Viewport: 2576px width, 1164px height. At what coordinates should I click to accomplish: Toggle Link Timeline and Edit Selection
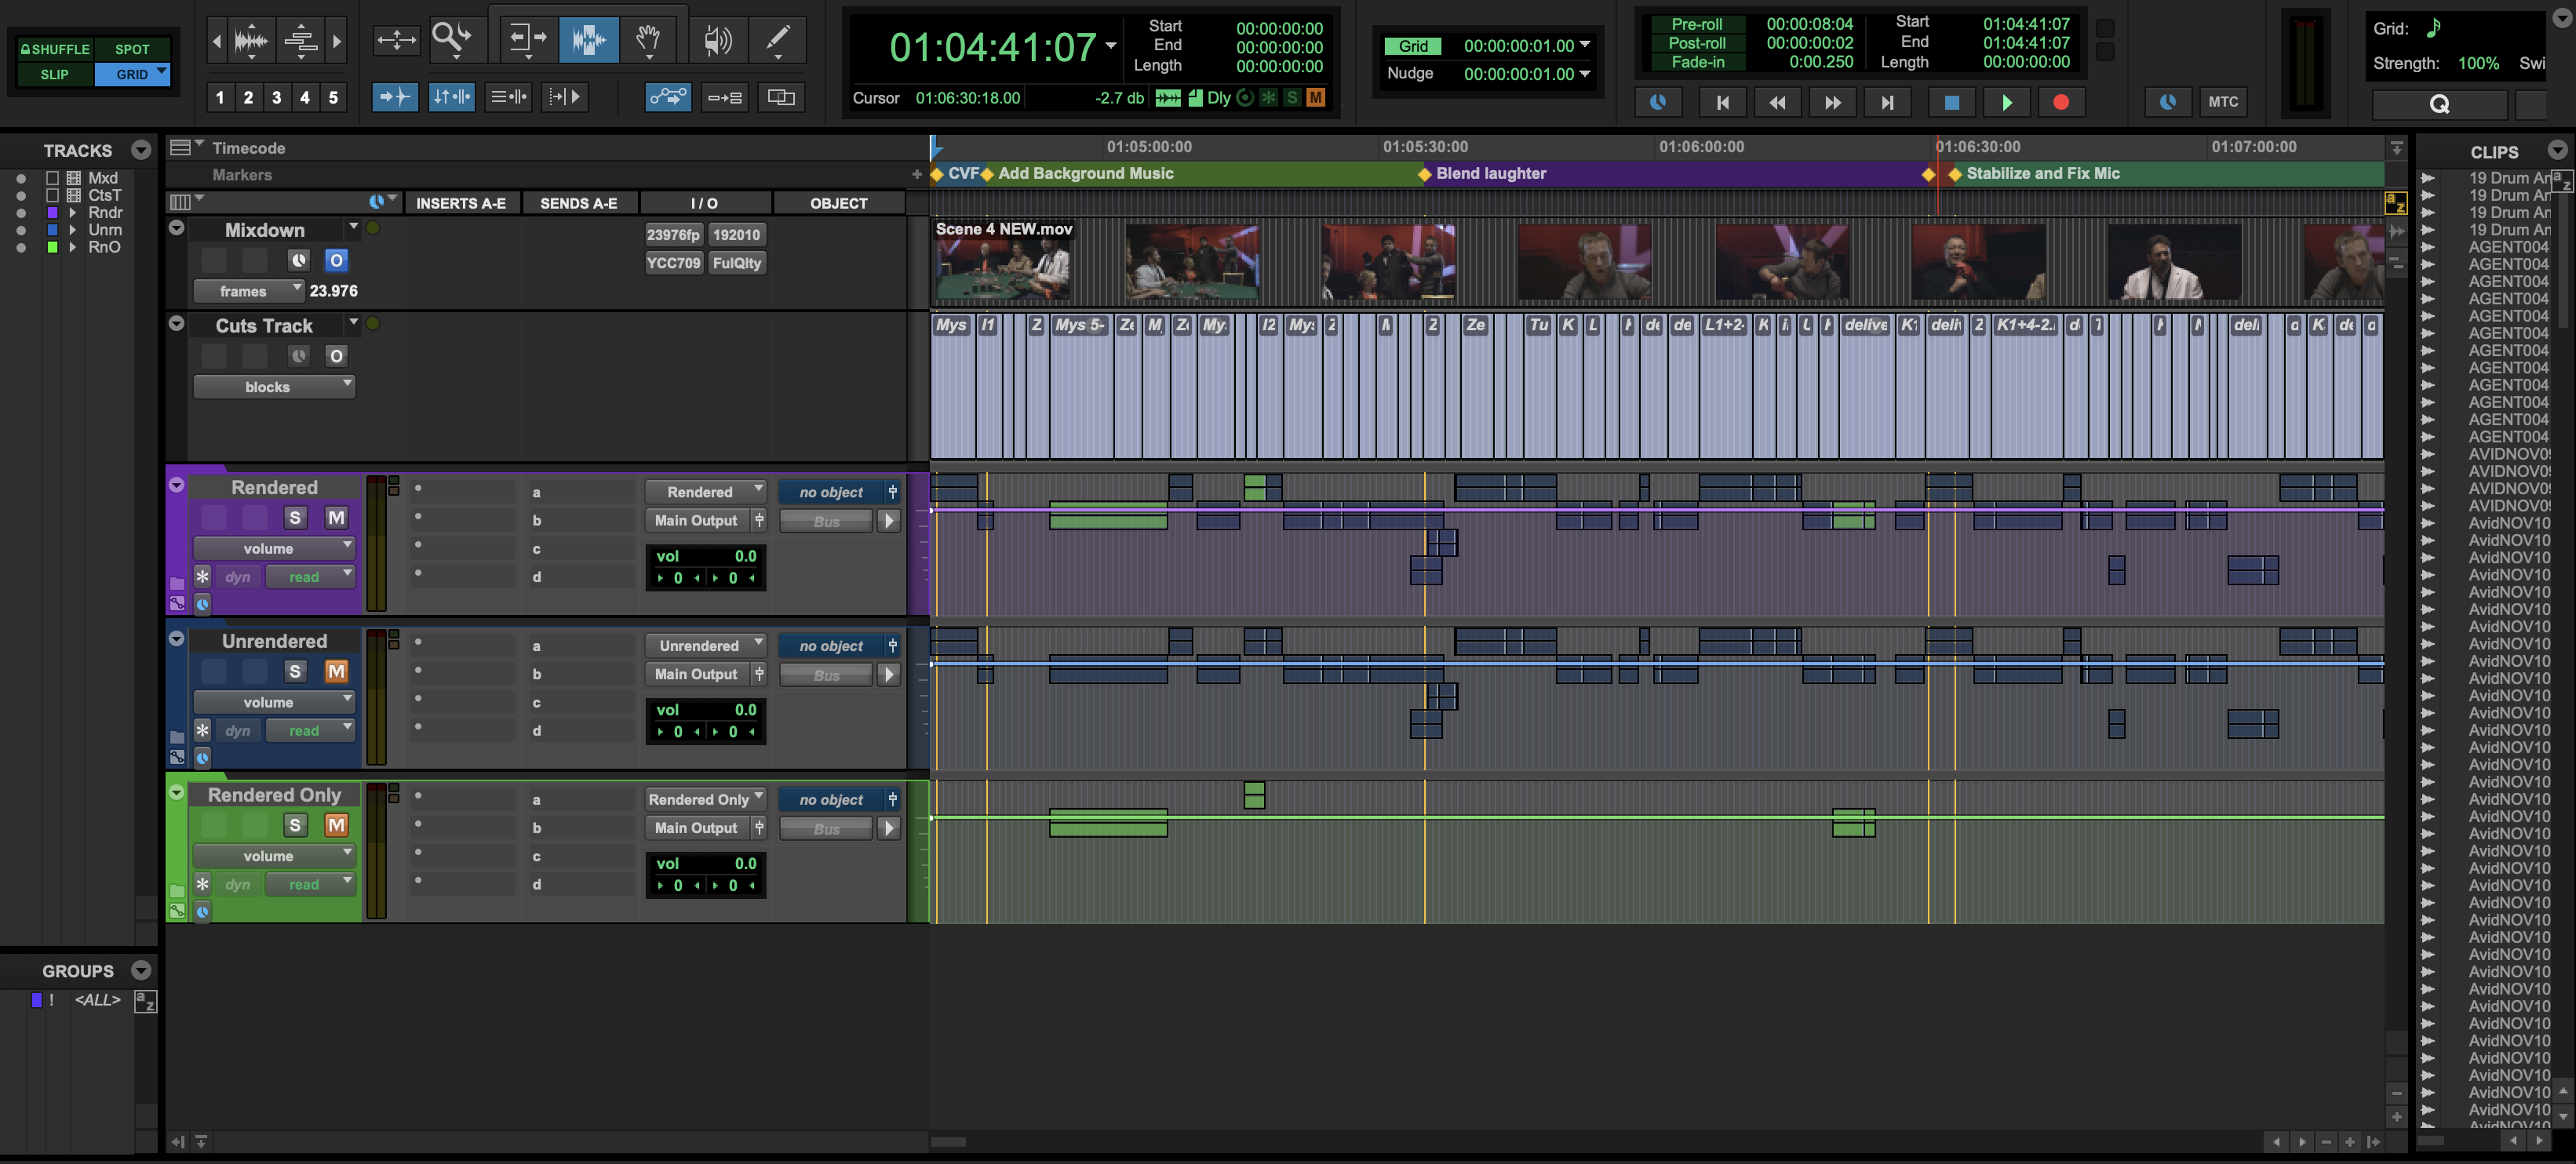pyautogui.click(x=451, y=97)
